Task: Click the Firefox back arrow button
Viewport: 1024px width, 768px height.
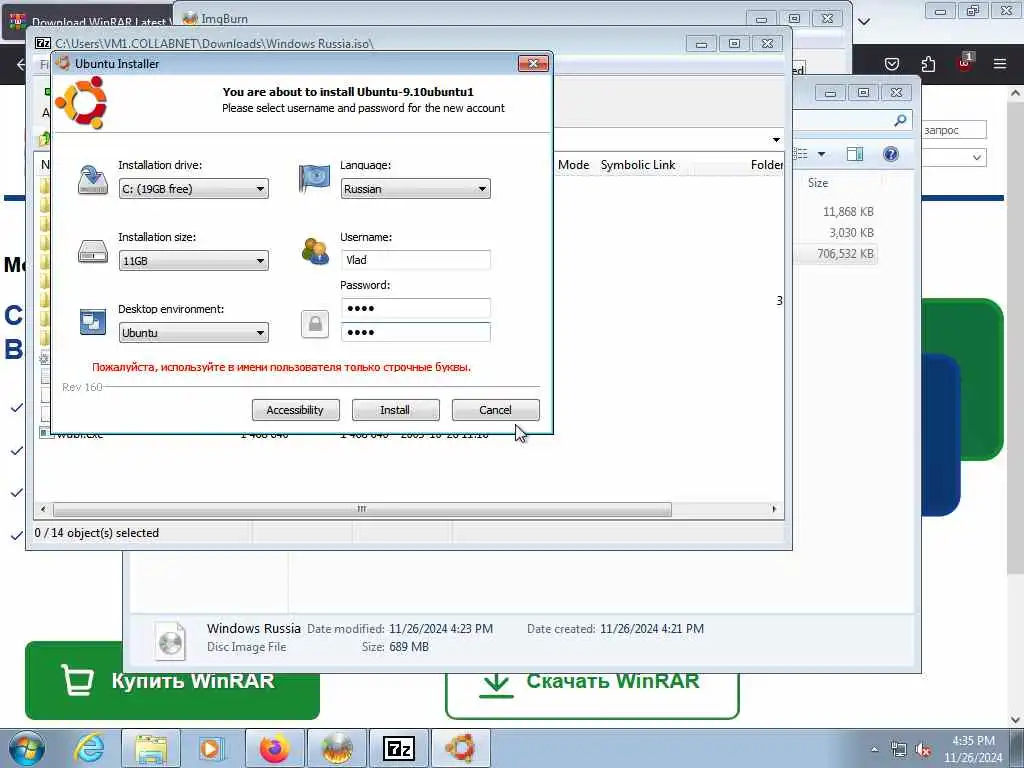Action: [x=21, y=64]
